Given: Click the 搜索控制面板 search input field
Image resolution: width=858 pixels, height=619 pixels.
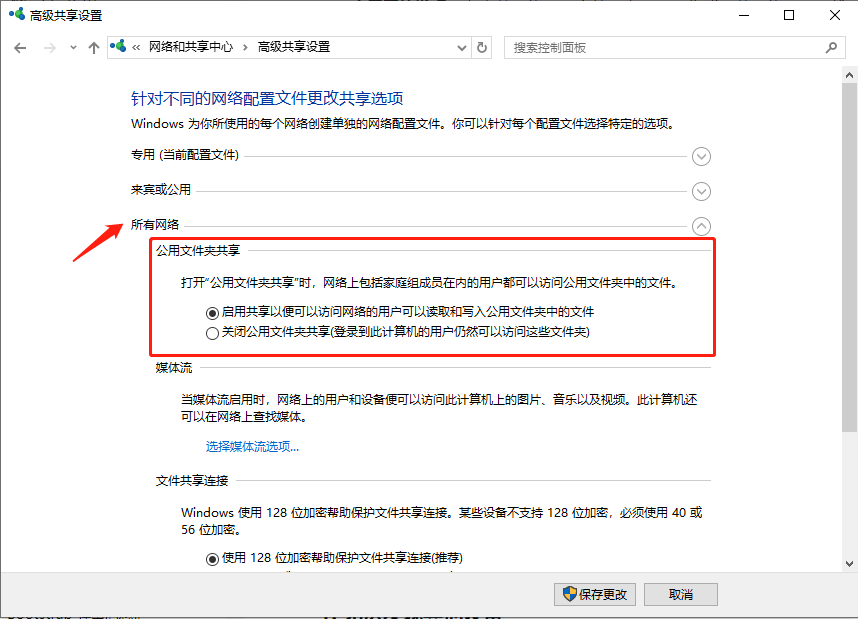Looking at the screenshot, I should pos(650,47).
